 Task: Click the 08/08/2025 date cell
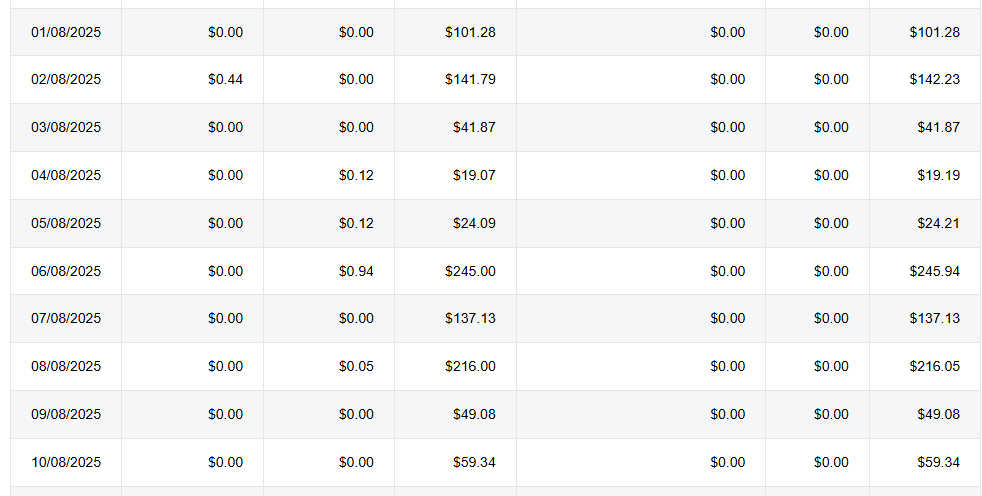(66, 366)
